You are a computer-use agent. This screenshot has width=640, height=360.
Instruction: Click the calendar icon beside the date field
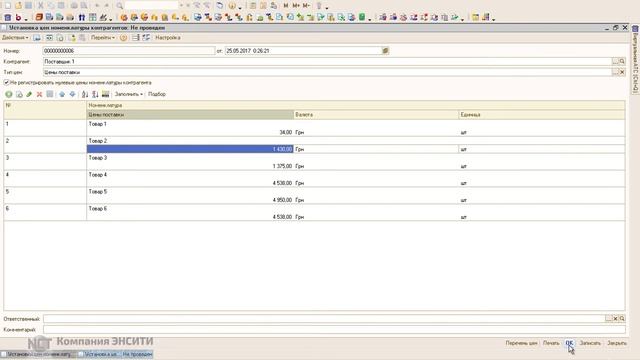click(x=385, y=51)
